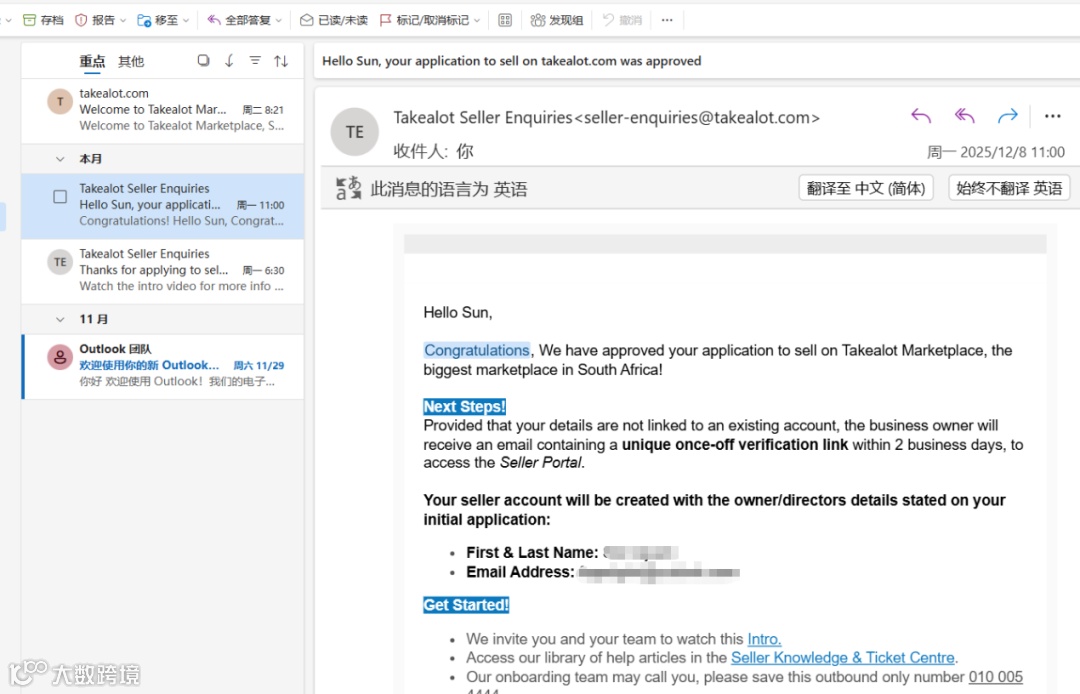Open the Outlook team (Outlook 团队) welcome email

(163, 366)
